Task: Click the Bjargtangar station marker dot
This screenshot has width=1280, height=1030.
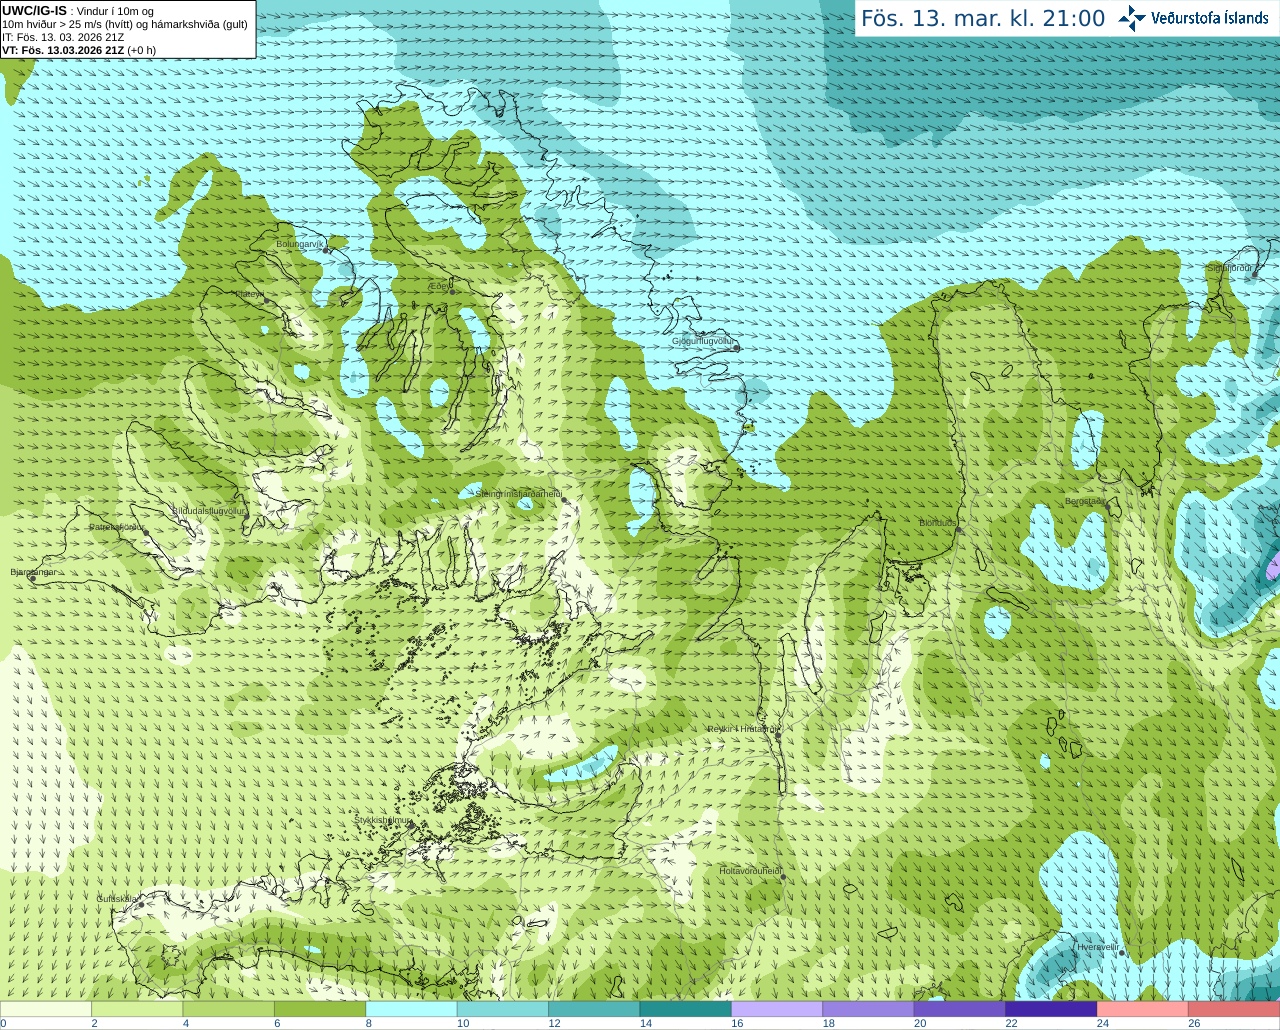Action: pos(32,578)
